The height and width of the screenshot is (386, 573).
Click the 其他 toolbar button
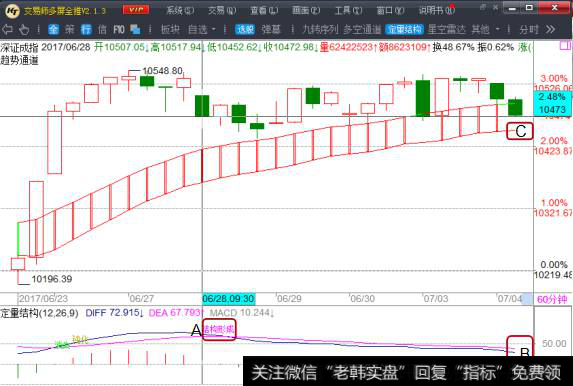(x=481, y=29)
